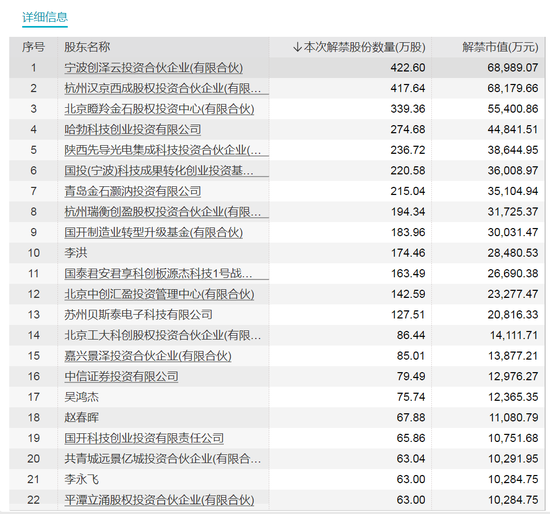Open 北京中创汇盈投资管理中心(有限合伙) link

(x=159, y=294)
